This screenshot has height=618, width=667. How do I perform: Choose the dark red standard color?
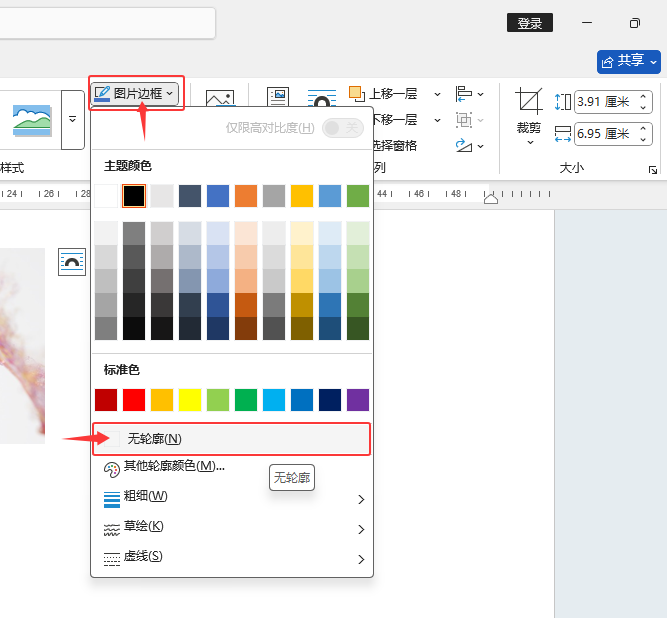click(x=106, y=400)
